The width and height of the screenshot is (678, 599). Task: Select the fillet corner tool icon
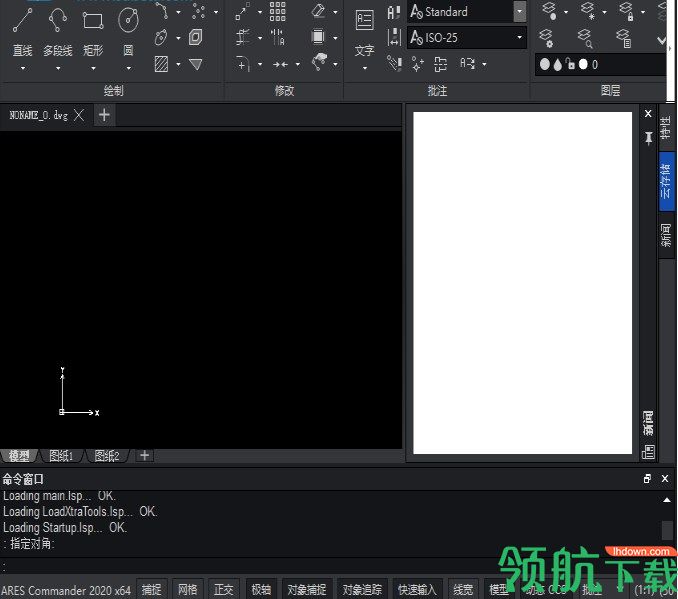point(243,64)
